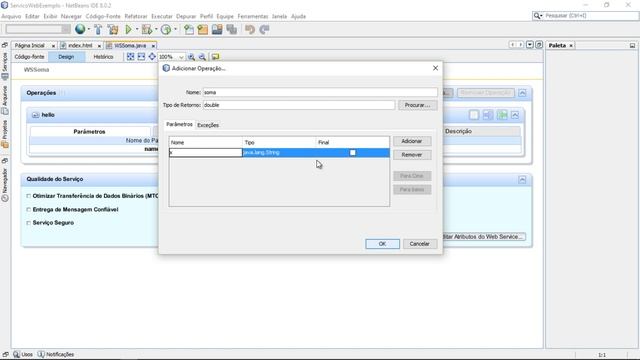Click the Paleta panel minimize icon
Viewport: 640px width, 360px height.
click(x=632, y=45)
